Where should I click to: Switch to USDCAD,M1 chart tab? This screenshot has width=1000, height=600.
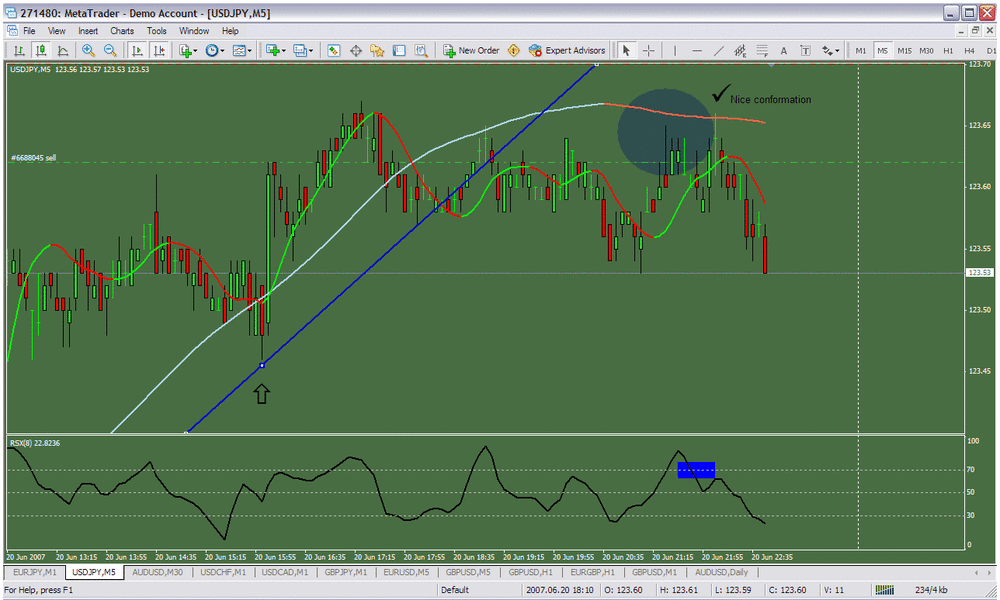[x=285, y=572]
